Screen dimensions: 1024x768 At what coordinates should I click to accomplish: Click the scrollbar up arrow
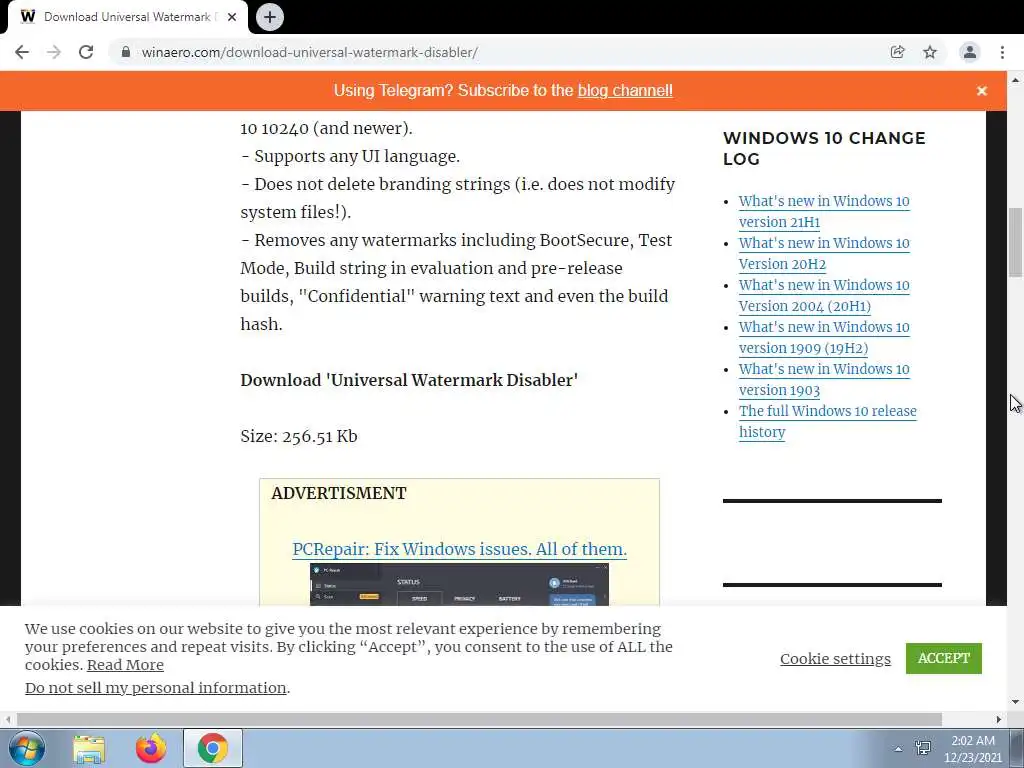pos(1015,80)
